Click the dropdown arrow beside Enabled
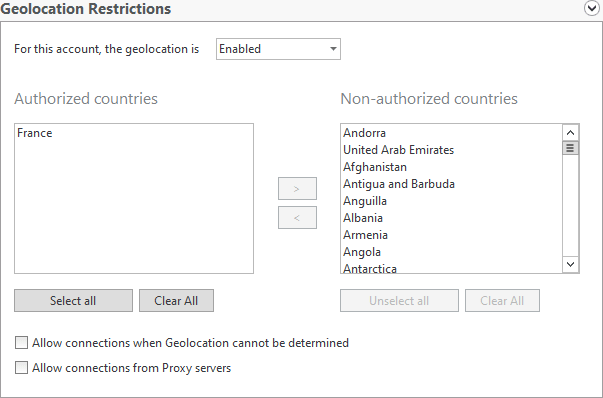Screen dimensions: 603x398 tap(333, 49)
